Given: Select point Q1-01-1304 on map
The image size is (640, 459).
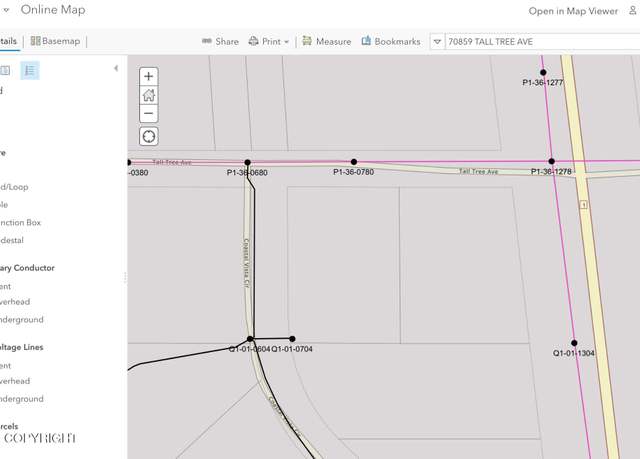Looking at the screenshot, I should 574,343.
